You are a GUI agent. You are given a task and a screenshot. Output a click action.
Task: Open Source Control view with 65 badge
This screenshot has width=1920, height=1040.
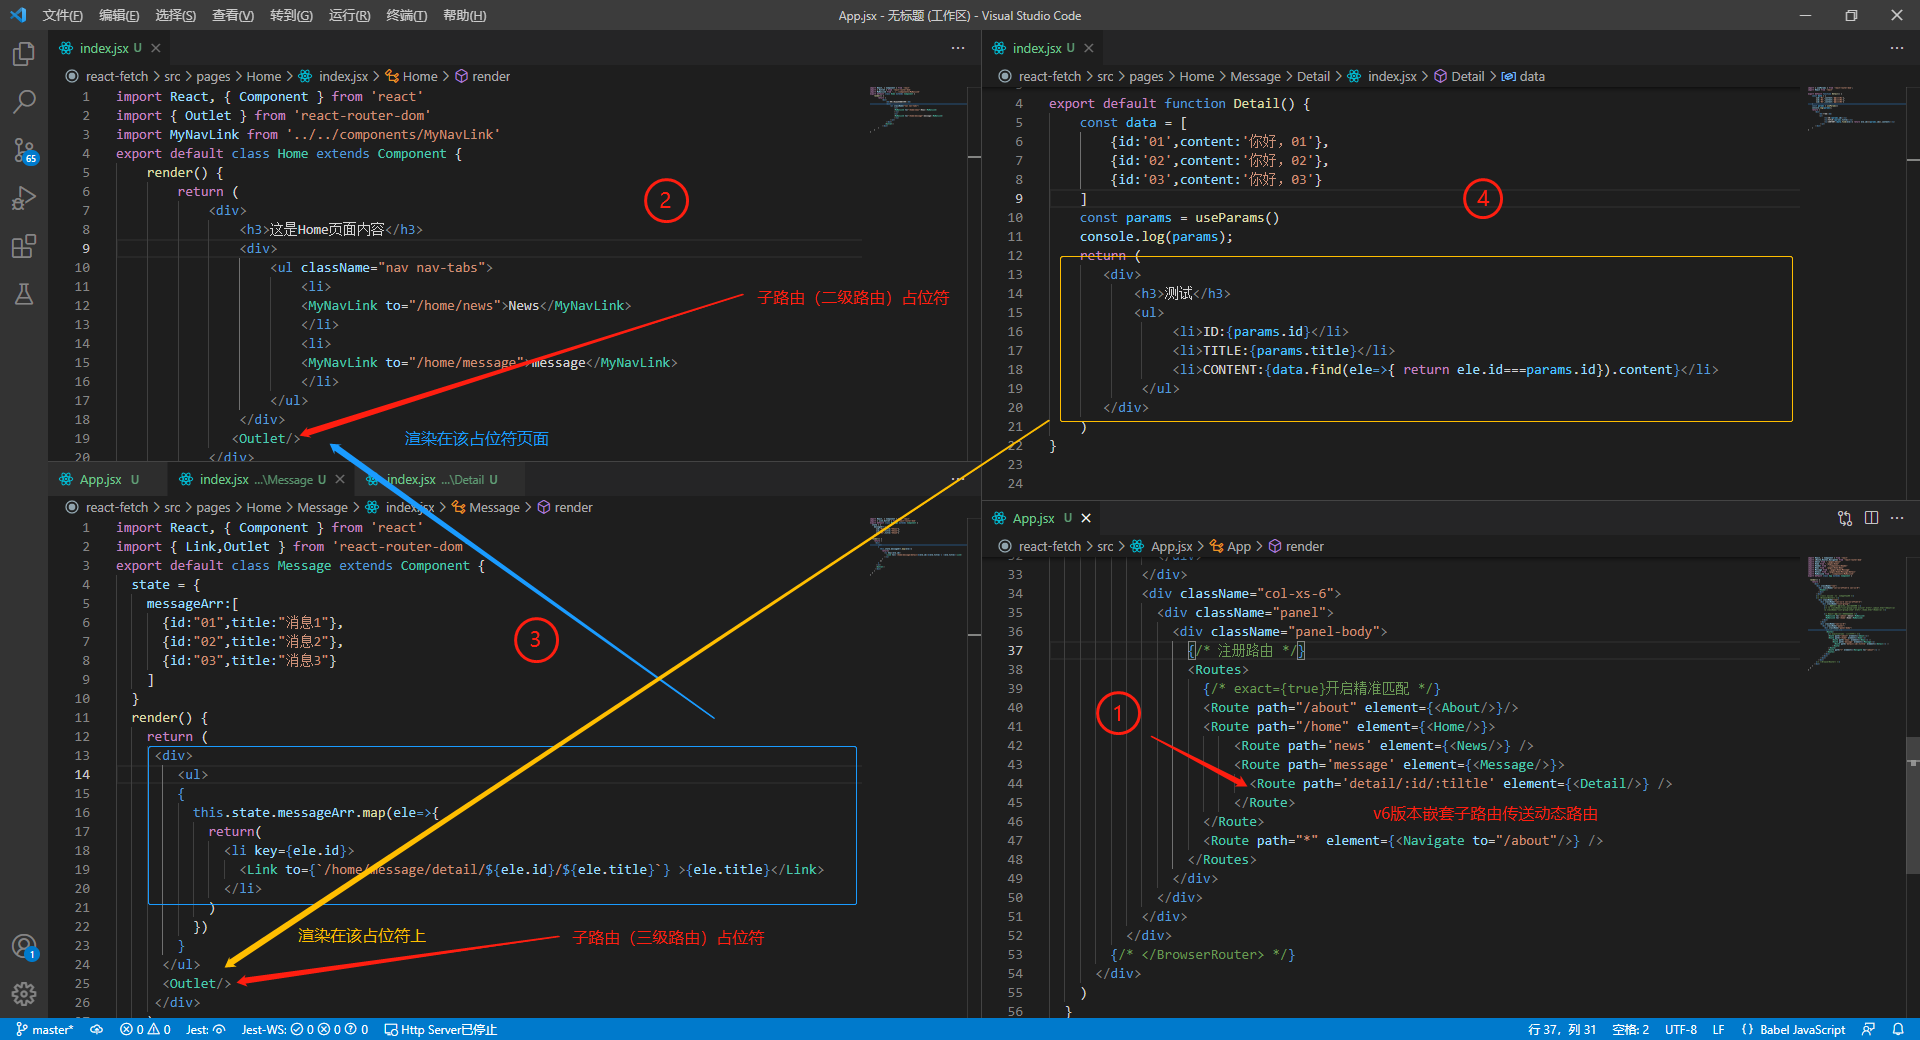pyautogui.click(x=24, y=150)
